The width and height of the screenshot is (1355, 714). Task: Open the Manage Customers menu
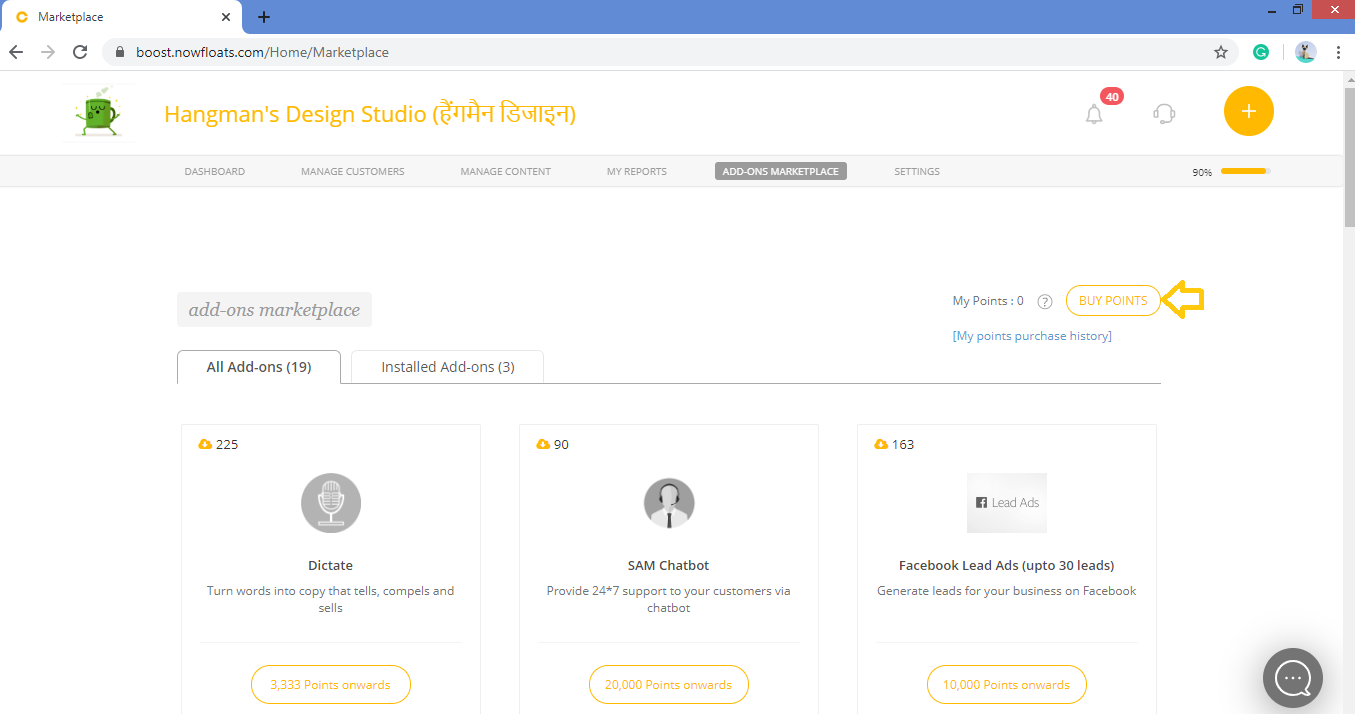click(352, 171)
